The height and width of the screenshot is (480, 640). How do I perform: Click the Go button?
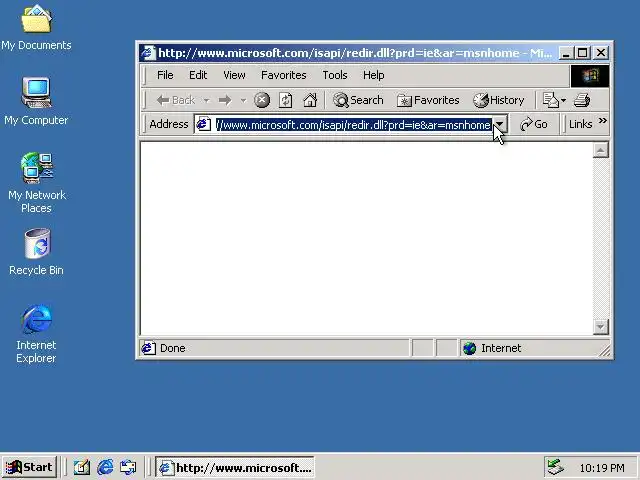click(534, 124)
